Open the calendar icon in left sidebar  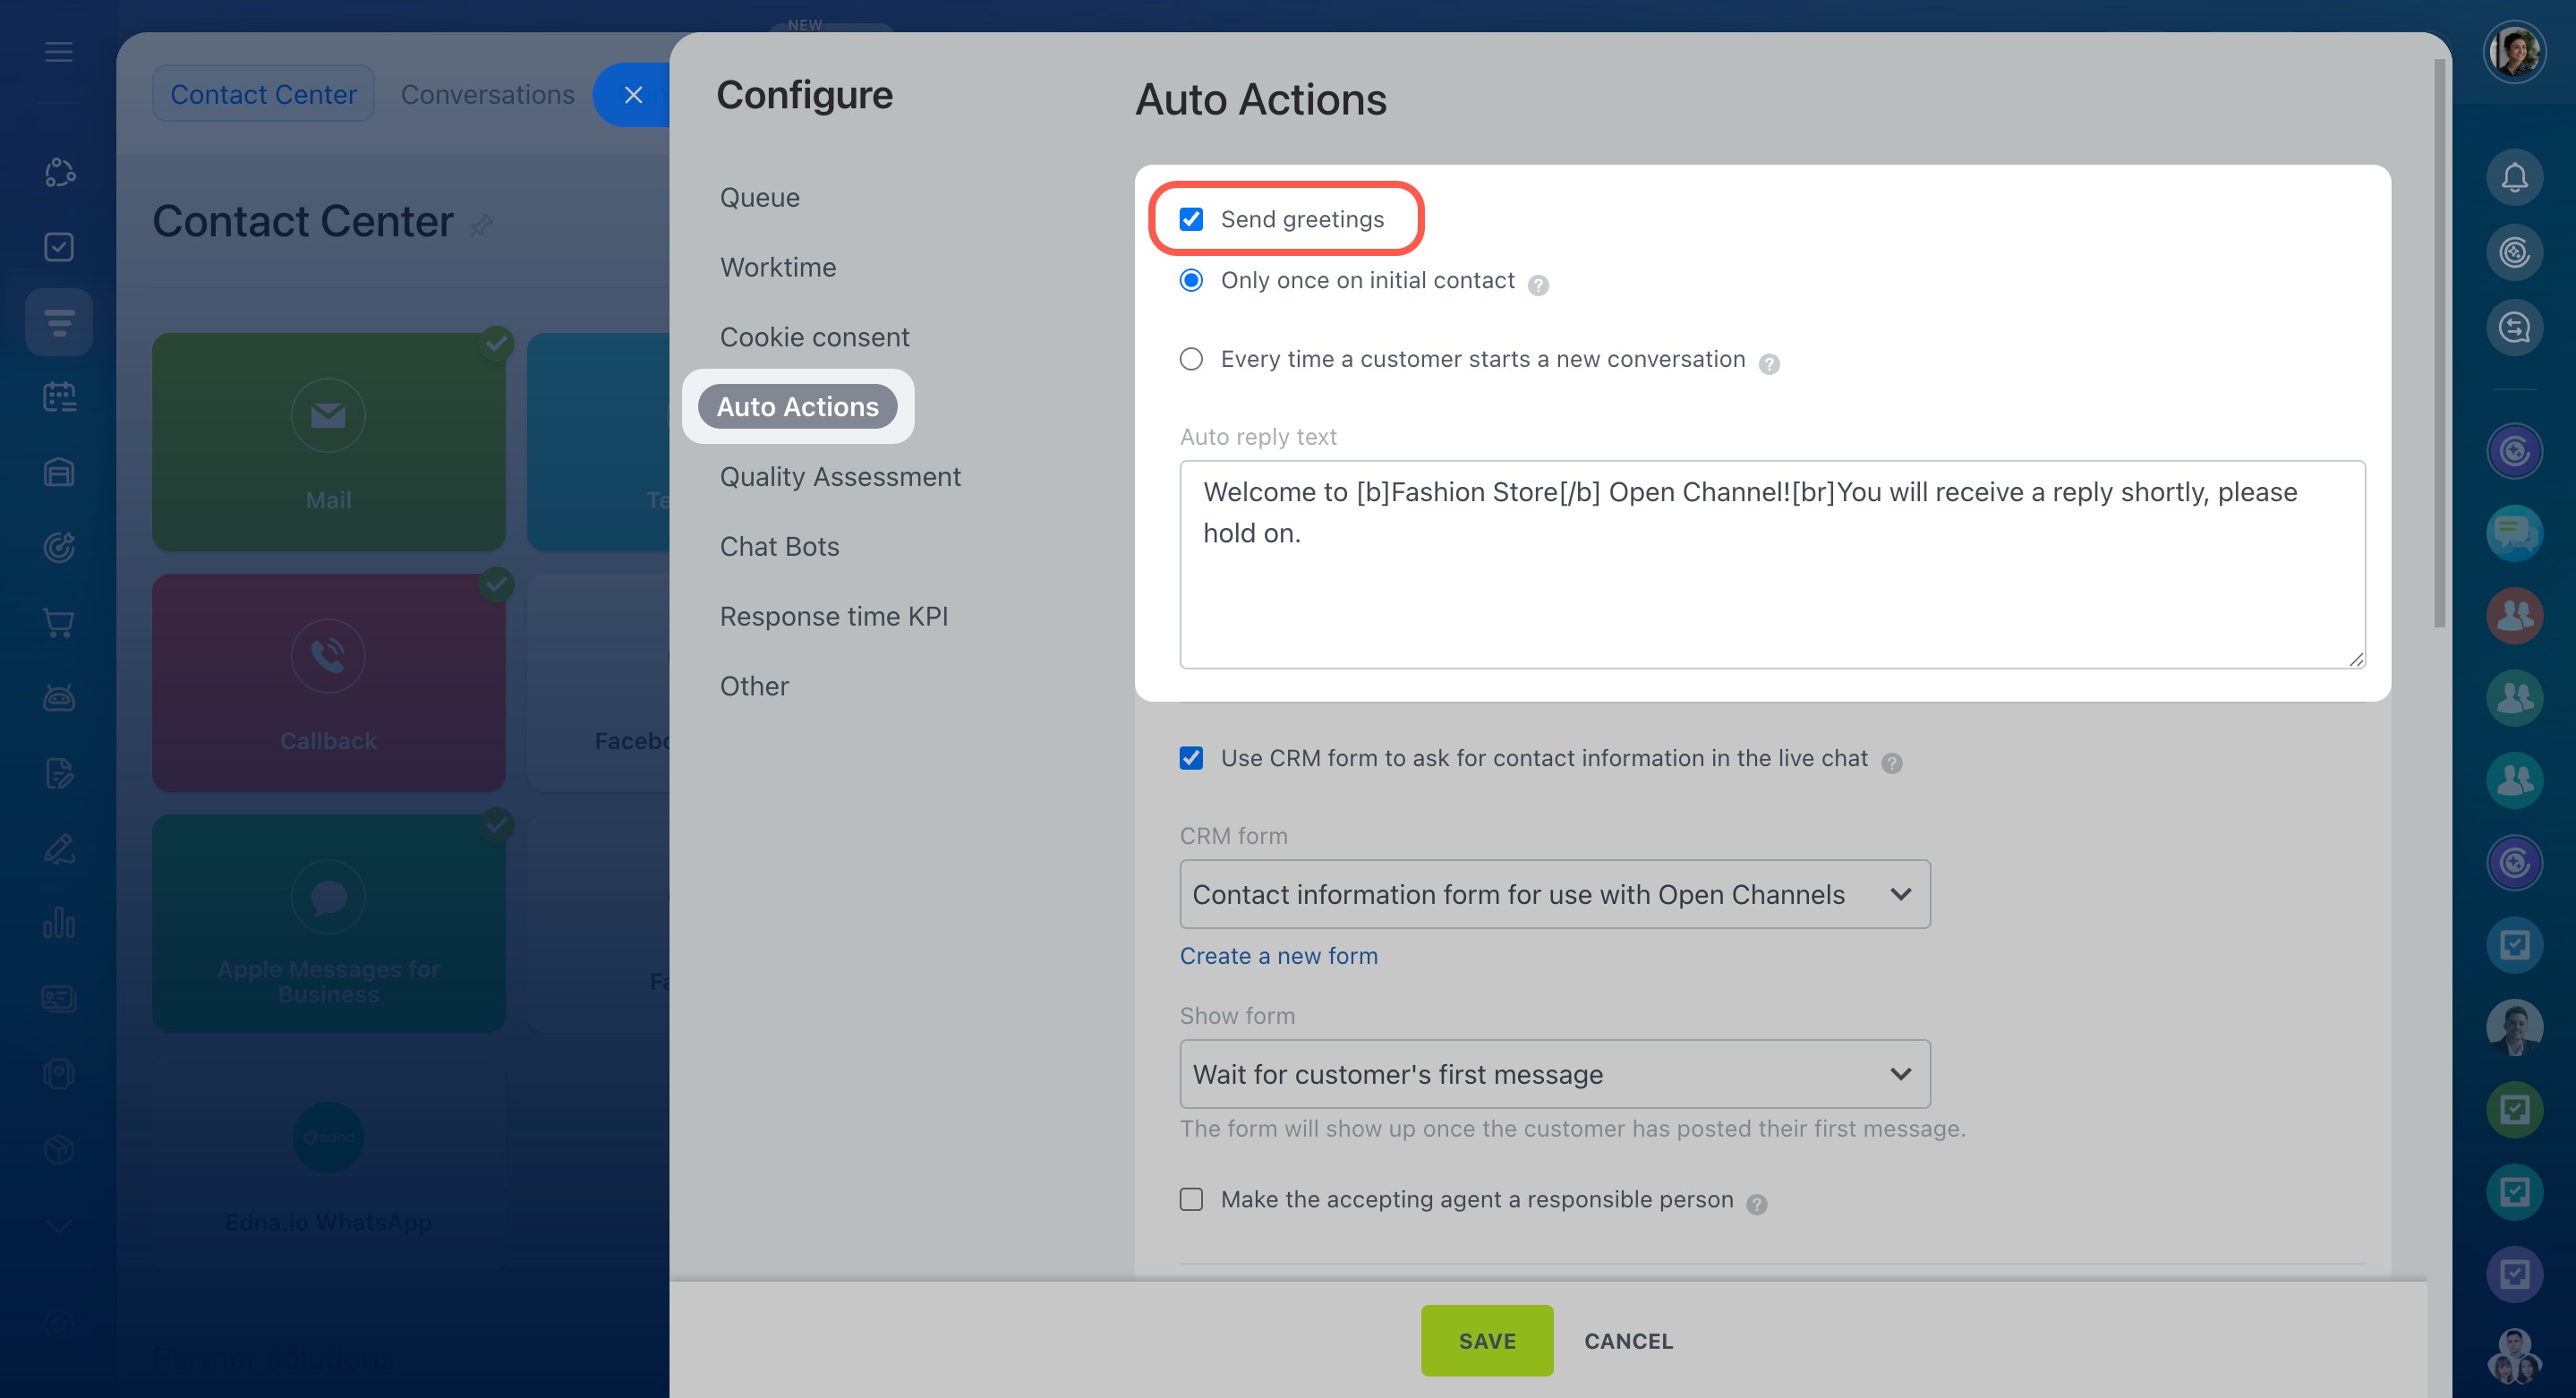59,397
